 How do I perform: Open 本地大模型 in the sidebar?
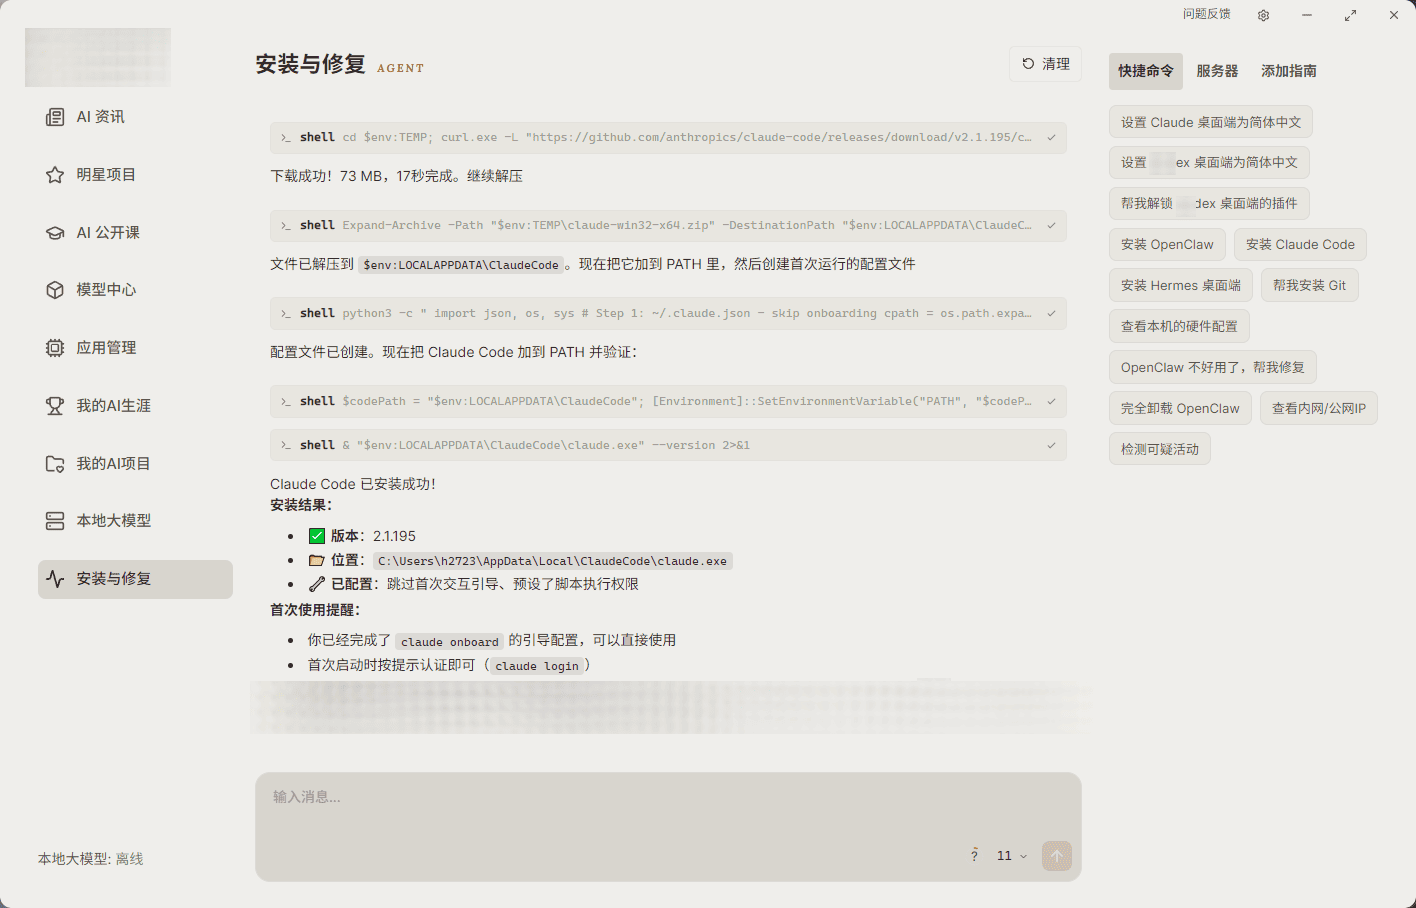pos(135,521)
